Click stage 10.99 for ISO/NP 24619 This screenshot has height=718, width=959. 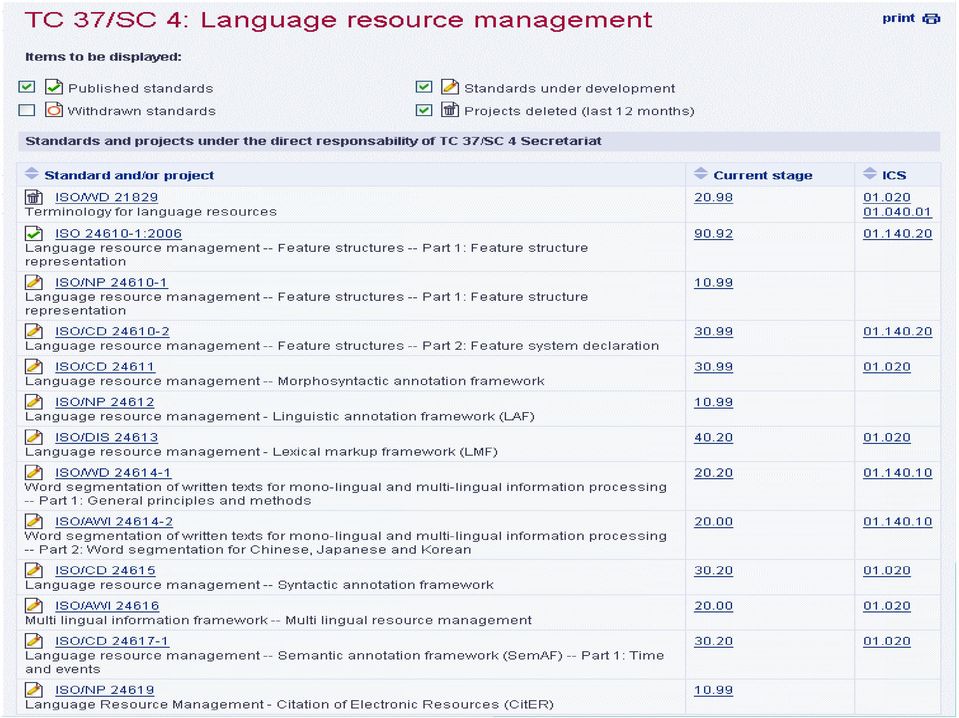tap(713, 690)
